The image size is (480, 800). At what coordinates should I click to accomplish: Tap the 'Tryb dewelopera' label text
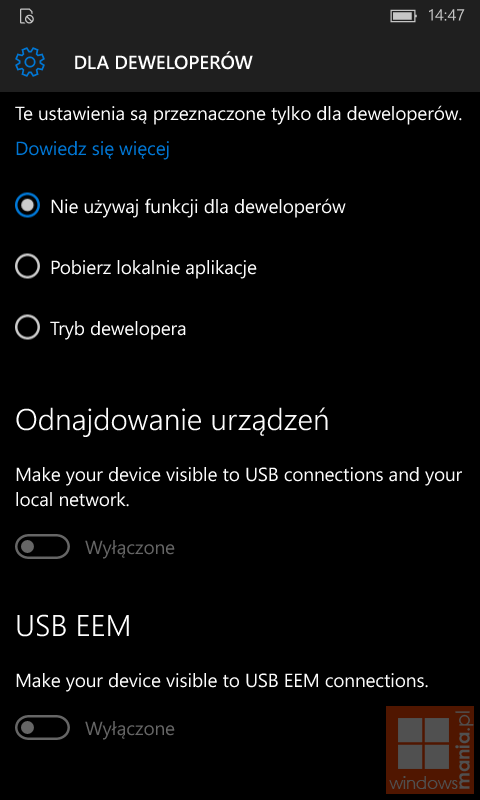click(118, 329)
